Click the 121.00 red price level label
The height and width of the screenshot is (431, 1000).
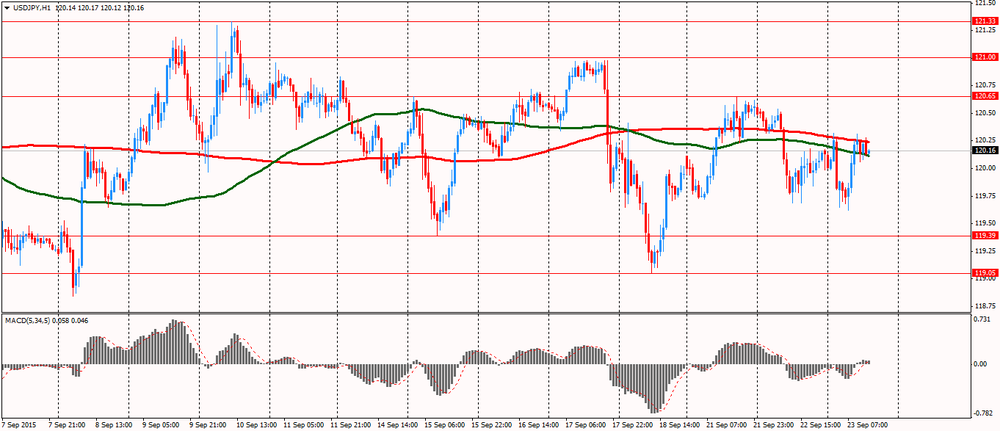[985, 58]
